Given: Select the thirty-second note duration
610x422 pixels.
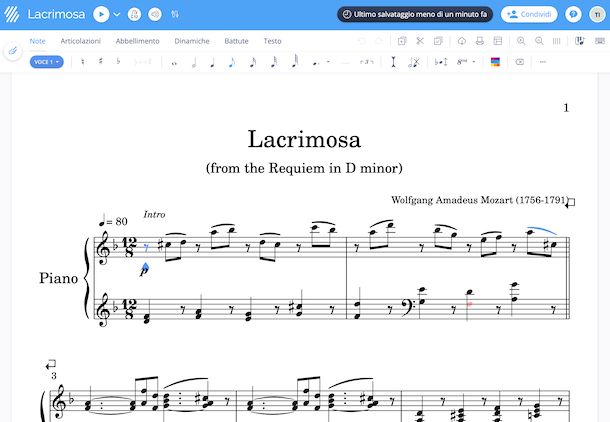Looking at the screenshot, I should coord(274,62).
